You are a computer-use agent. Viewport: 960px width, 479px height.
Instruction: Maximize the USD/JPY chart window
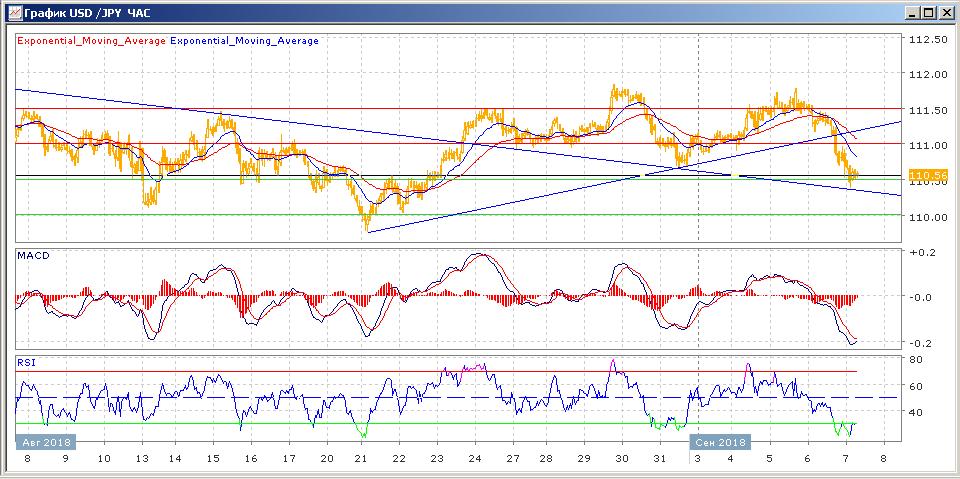pyautogui.click(x=929, y=12)
